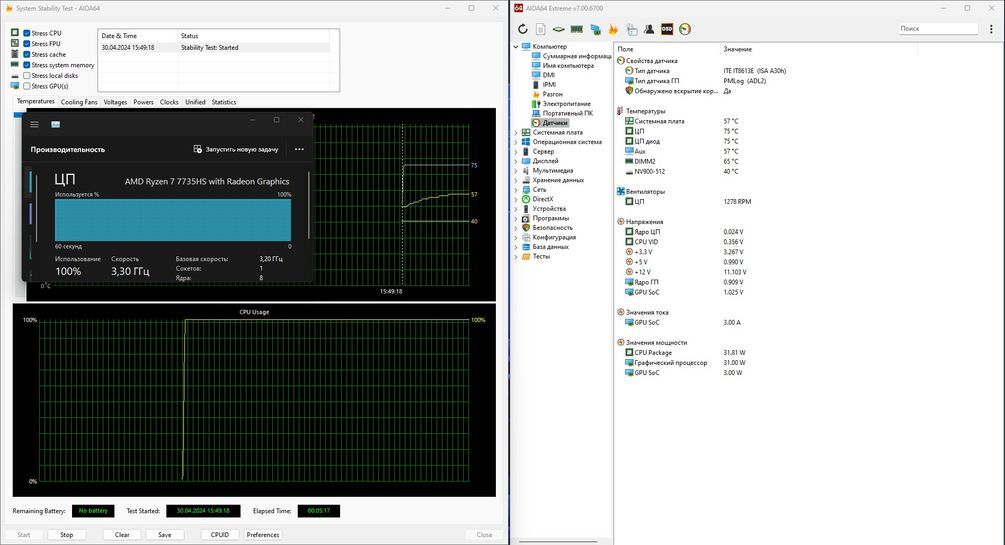The width and height of the screenshot is (1005, 545).
Task: Click the Вентиляторы fan section icon
Action: 620,191
